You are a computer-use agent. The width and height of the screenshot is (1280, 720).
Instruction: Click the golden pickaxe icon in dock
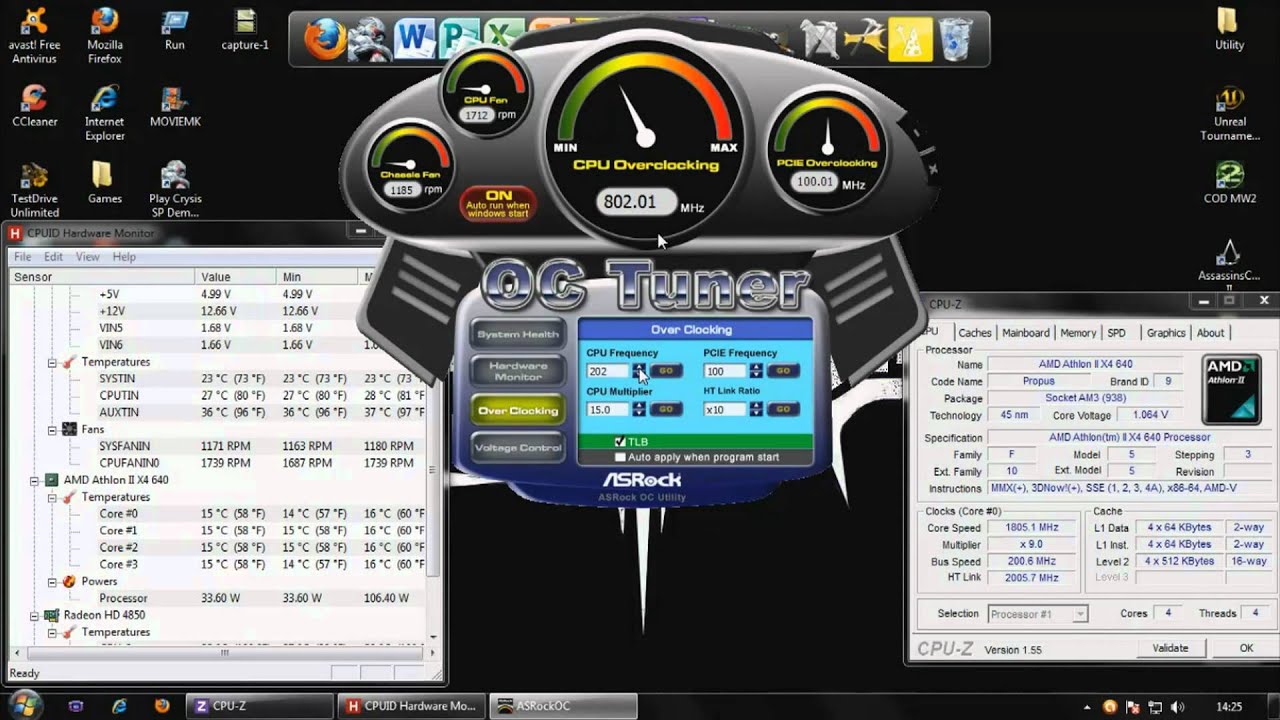click(865, 39)
